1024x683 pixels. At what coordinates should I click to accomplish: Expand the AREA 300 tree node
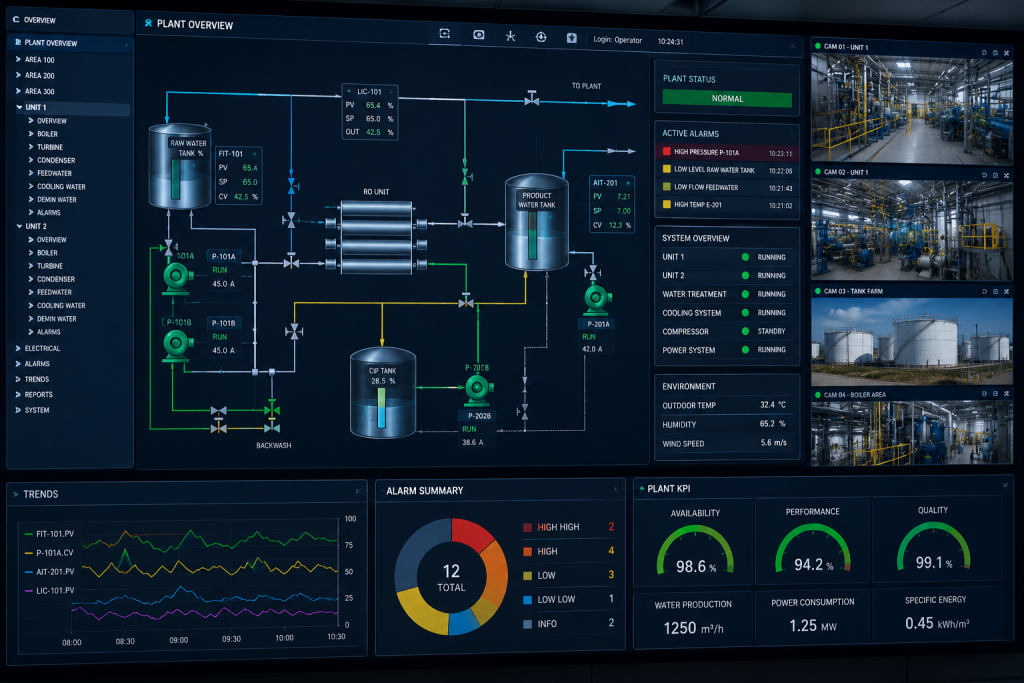coord(18,91)
